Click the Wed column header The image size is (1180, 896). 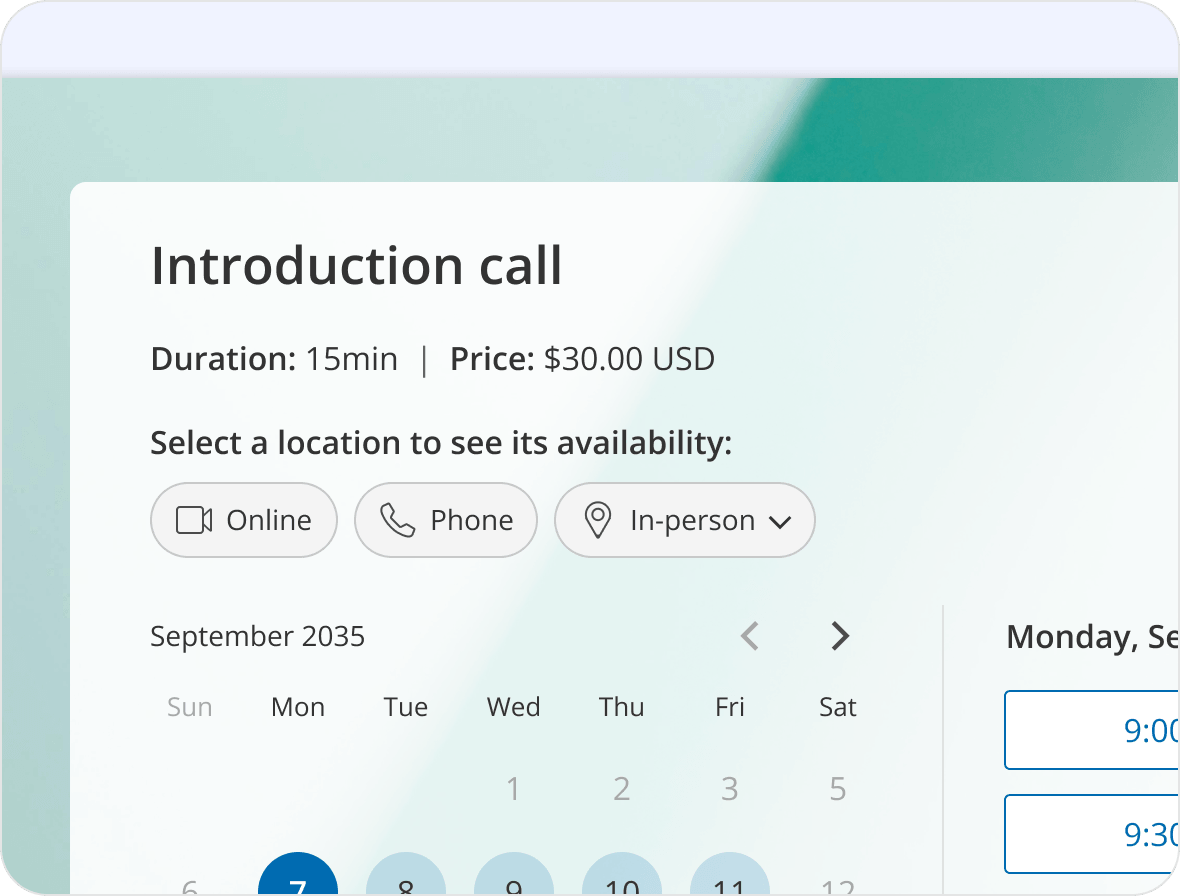coord(514,707)
